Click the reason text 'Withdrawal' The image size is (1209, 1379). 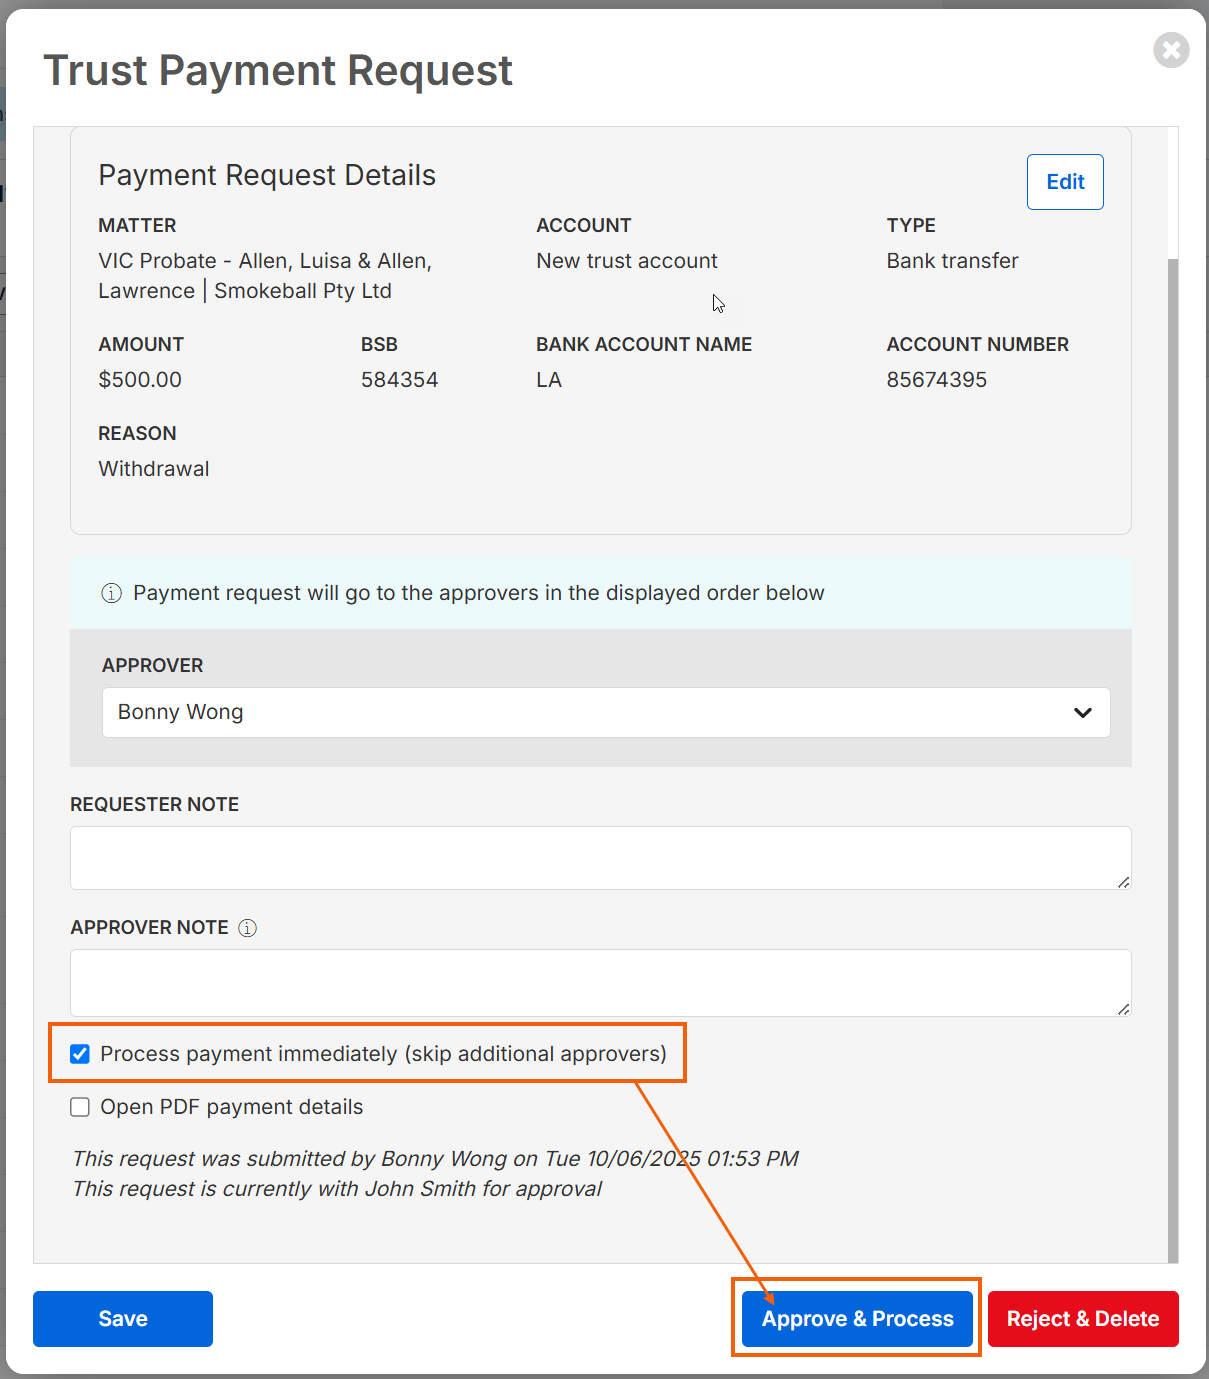click(x=154, y=469)
